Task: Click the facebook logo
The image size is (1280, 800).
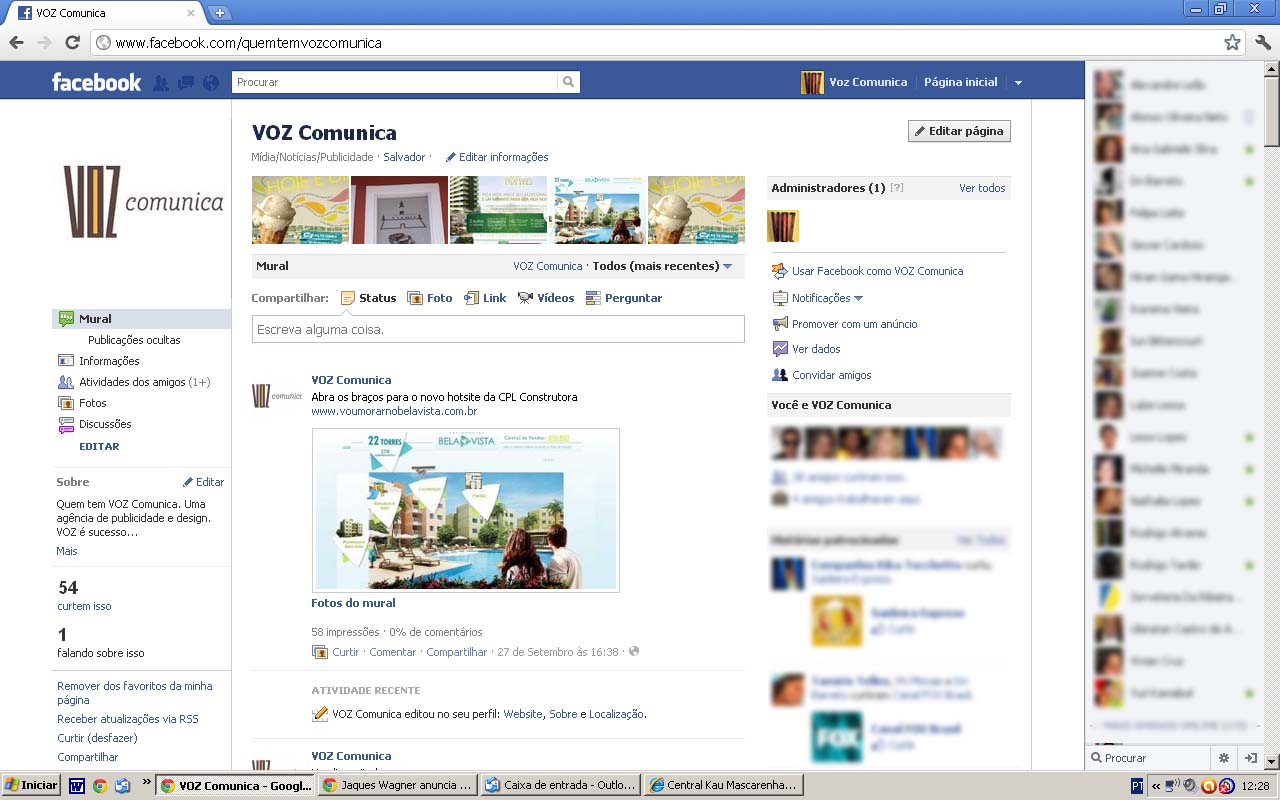Action: click(x=97, y=82)
